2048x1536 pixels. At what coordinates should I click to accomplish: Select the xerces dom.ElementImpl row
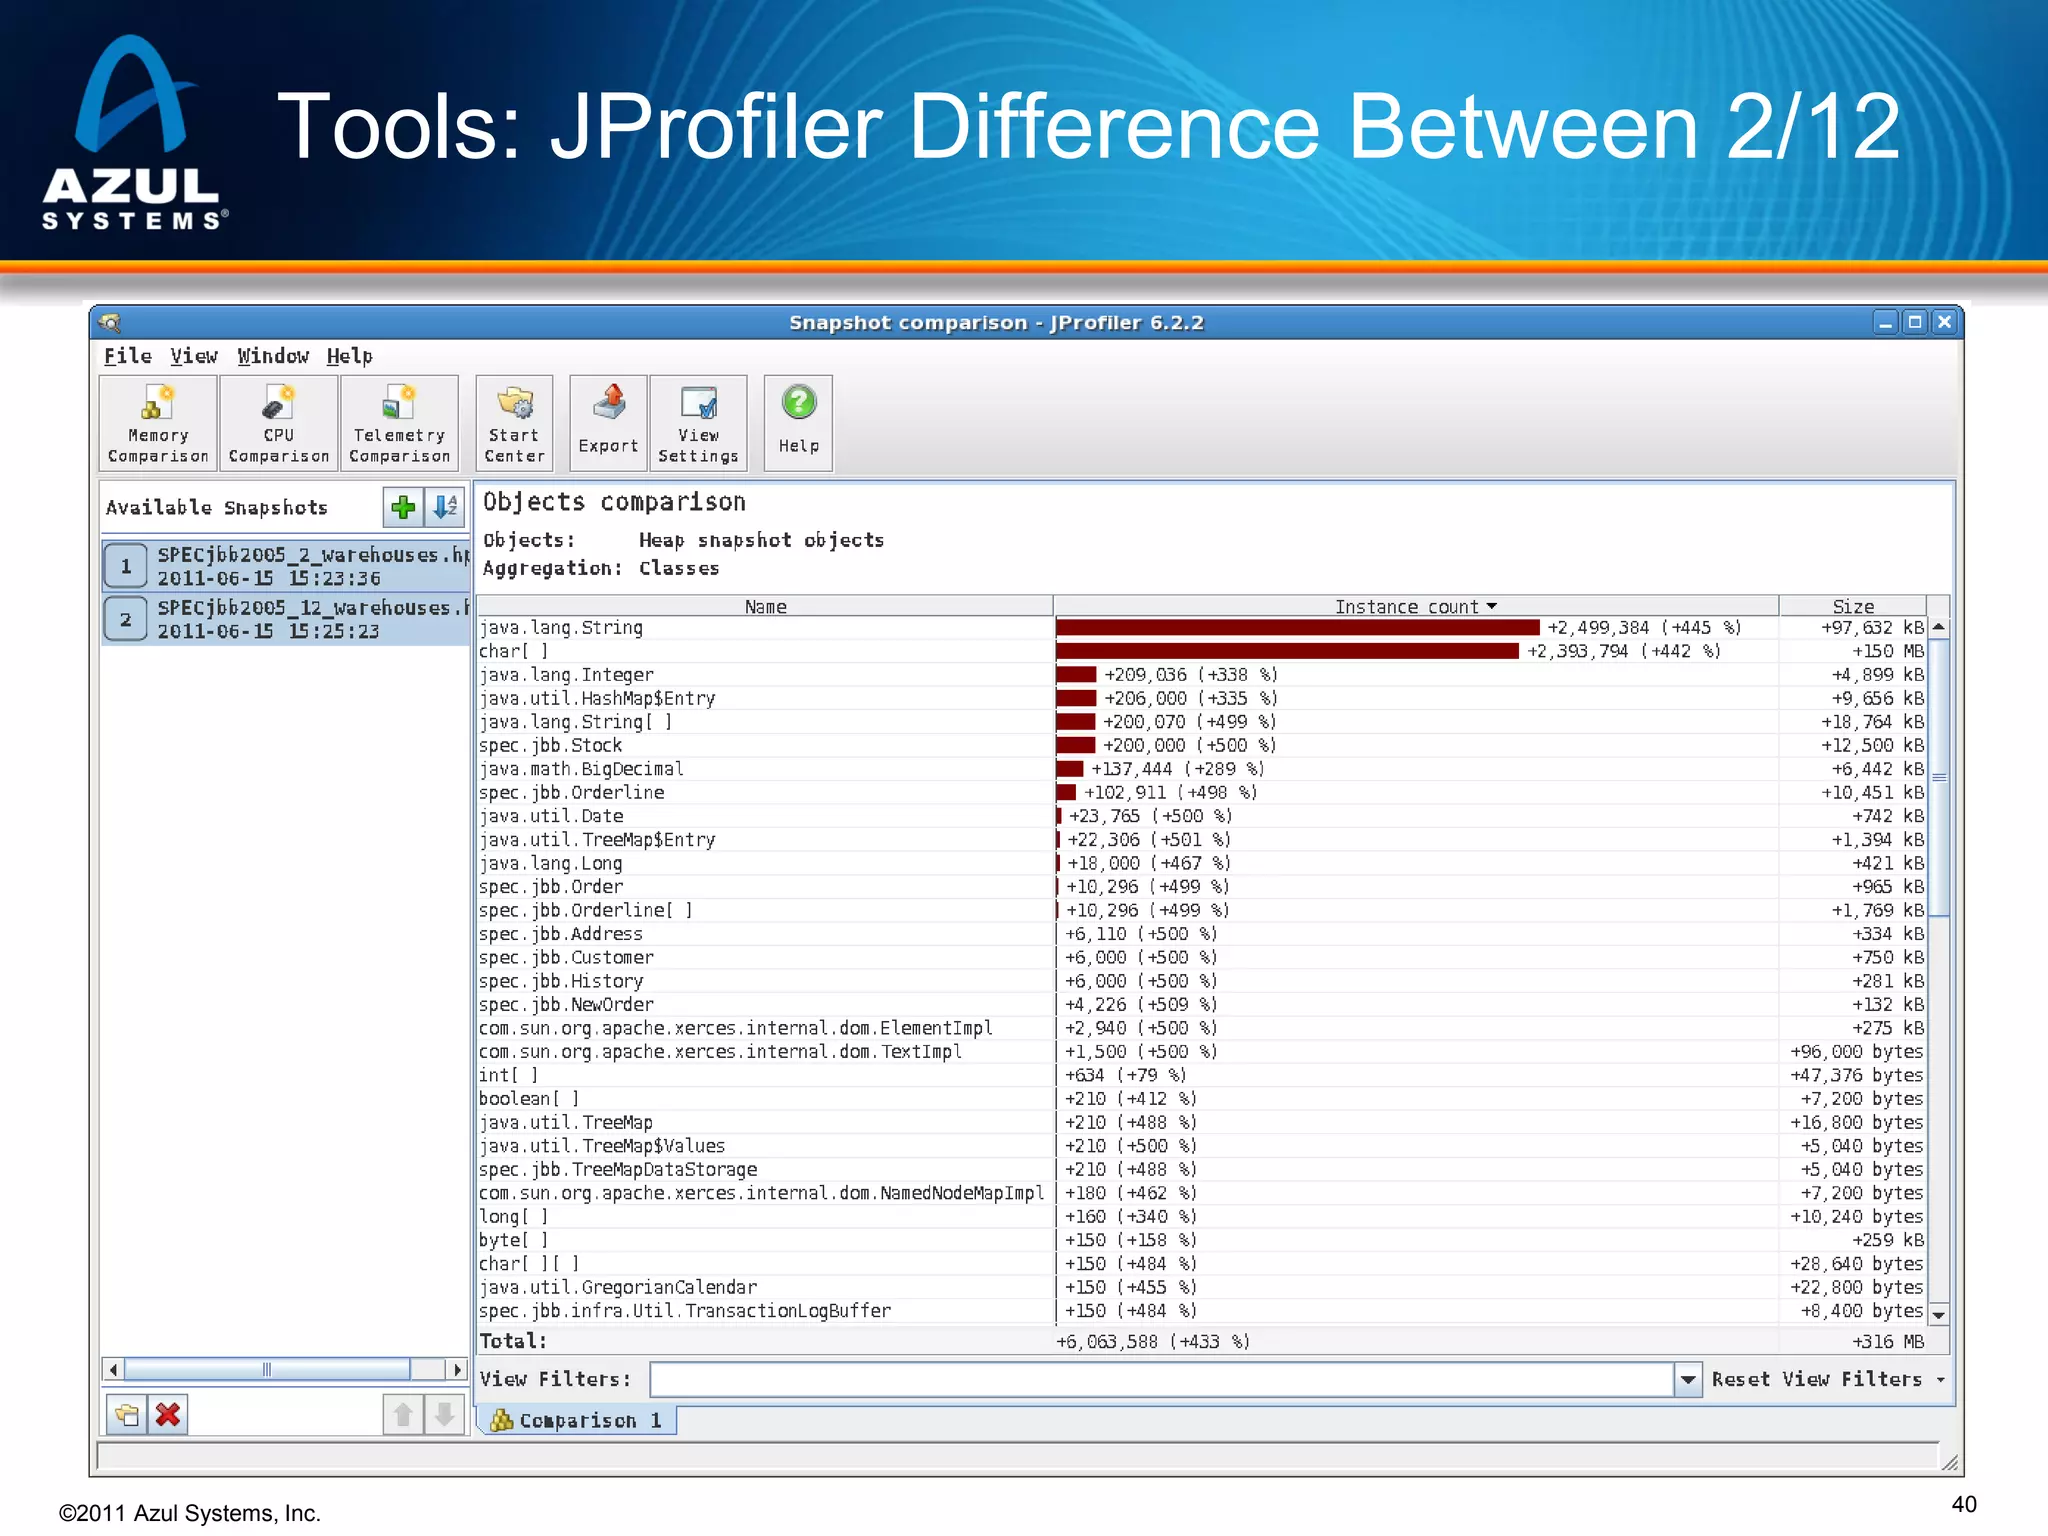pos(1201,1028)
